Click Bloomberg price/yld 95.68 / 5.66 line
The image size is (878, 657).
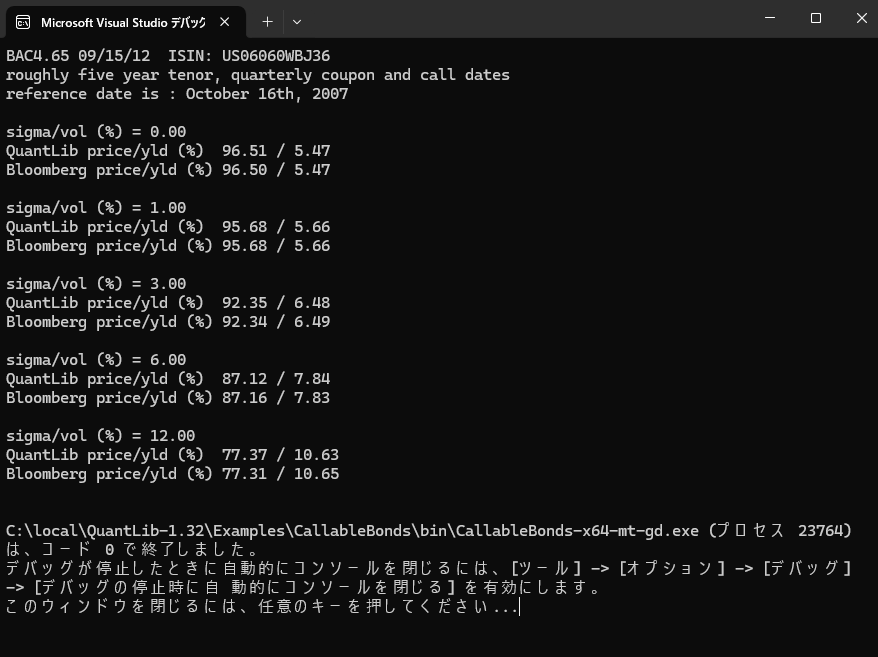tap(168, 246)
